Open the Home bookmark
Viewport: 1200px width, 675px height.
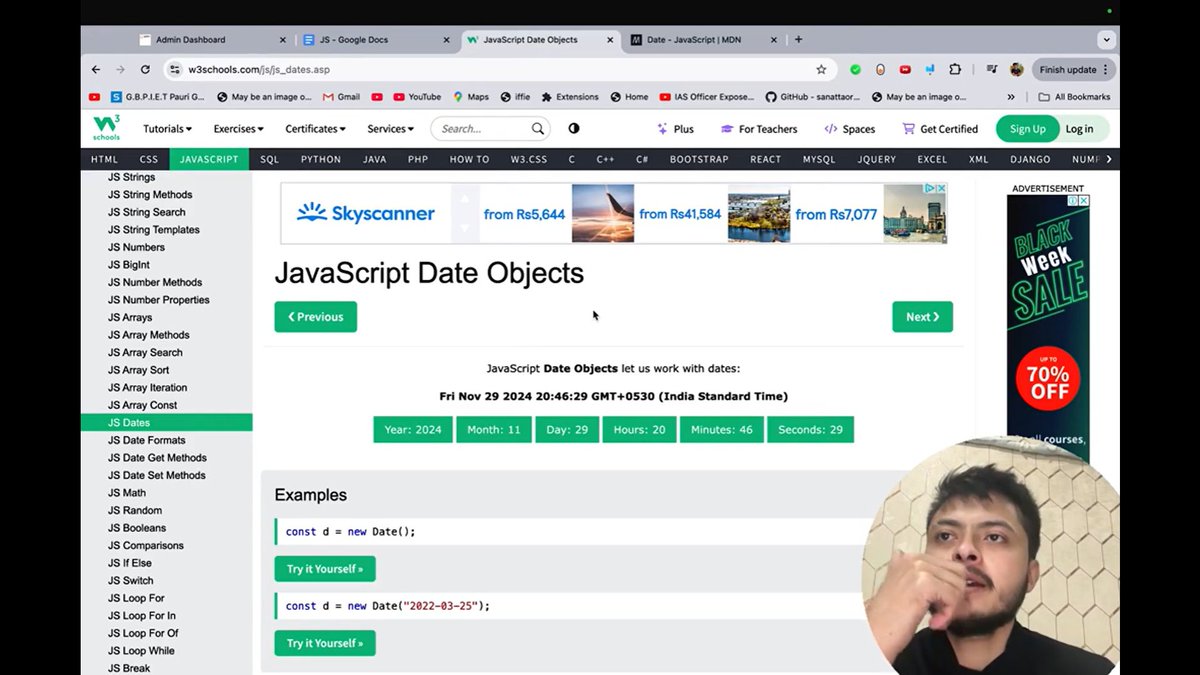(x=629, y=97)
